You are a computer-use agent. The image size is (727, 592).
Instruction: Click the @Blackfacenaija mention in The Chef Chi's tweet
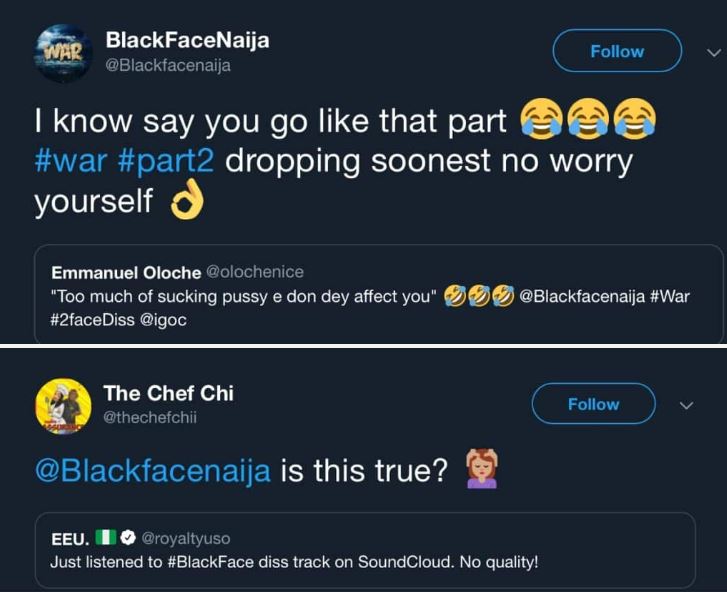(153, 471)
